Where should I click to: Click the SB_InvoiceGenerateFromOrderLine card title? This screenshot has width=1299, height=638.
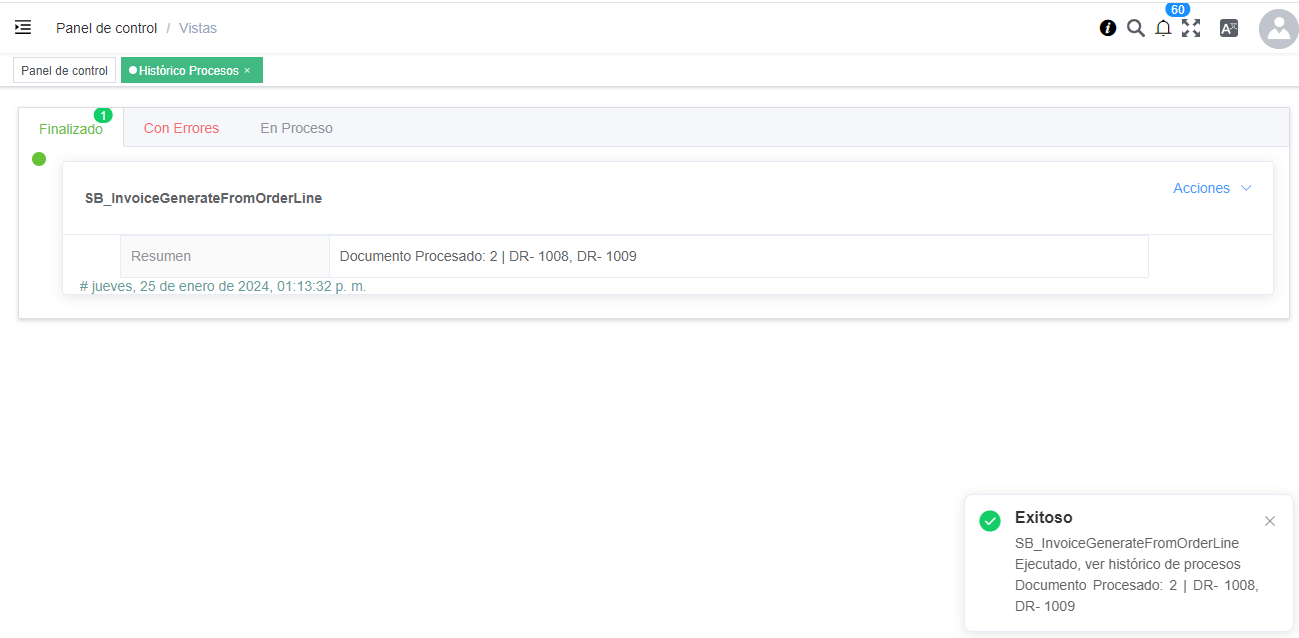(203, 198)
